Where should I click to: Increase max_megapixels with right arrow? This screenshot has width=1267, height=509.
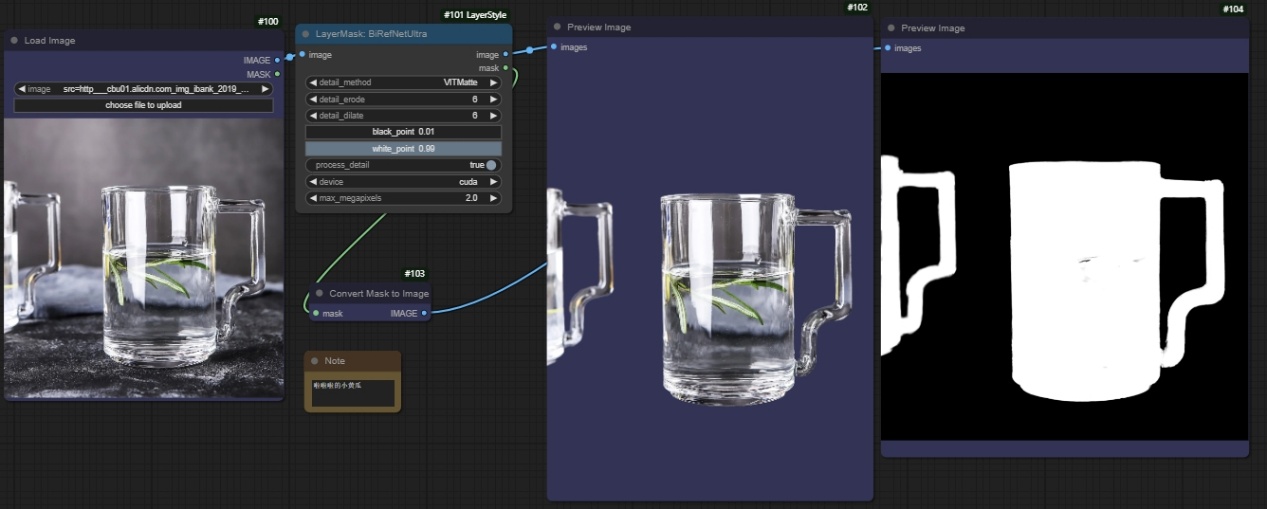[x=493, y=198]
